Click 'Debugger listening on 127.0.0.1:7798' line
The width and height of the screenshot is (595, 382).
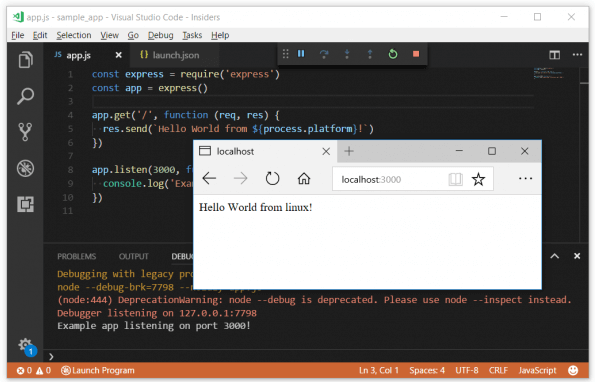pyautogui.click(x=157, y=313)
